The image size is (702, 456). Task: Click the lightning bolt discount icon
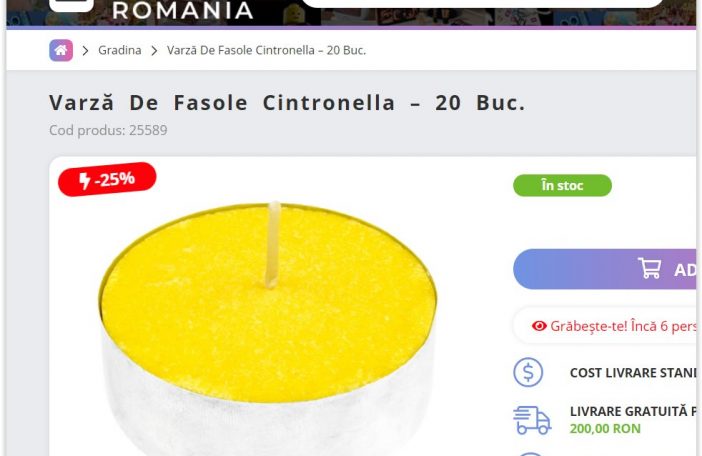(85, 181)
